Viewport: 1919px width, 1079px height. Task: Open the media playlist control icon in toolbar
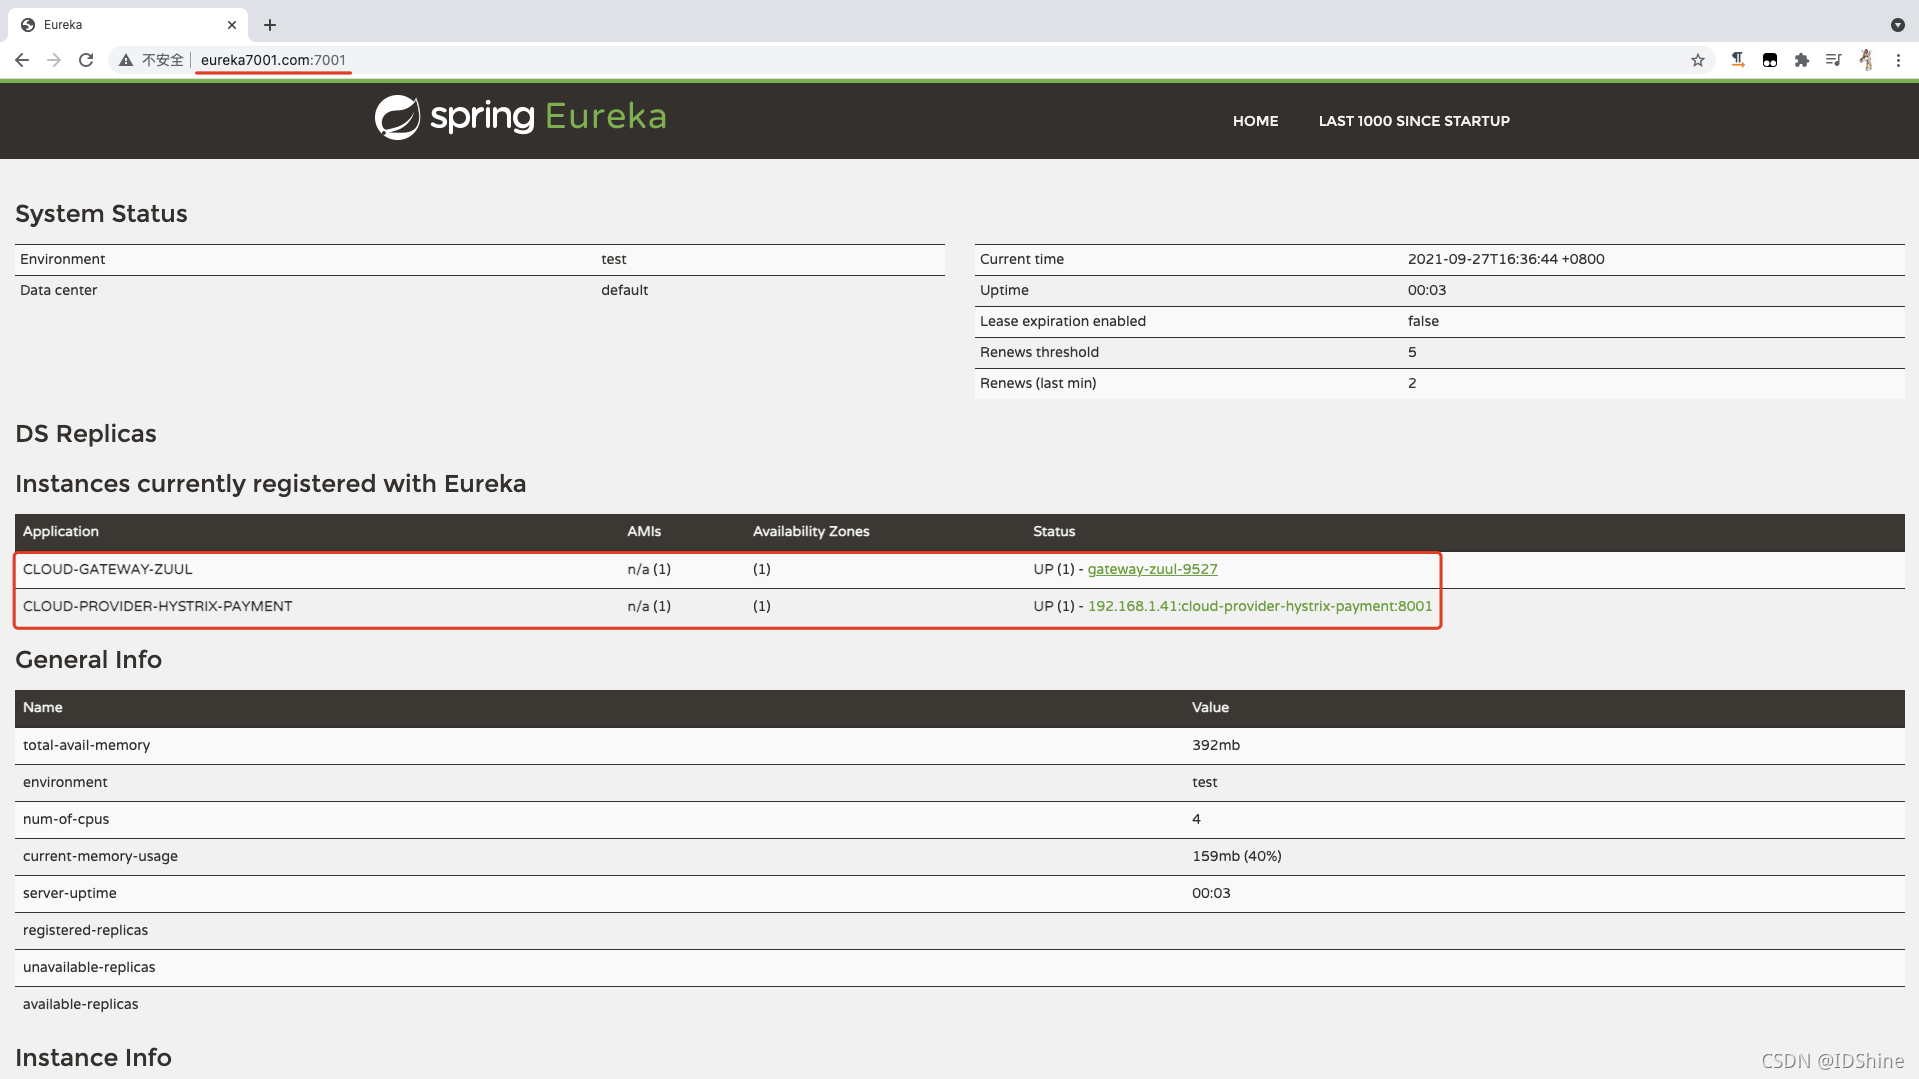[1834, 60]
